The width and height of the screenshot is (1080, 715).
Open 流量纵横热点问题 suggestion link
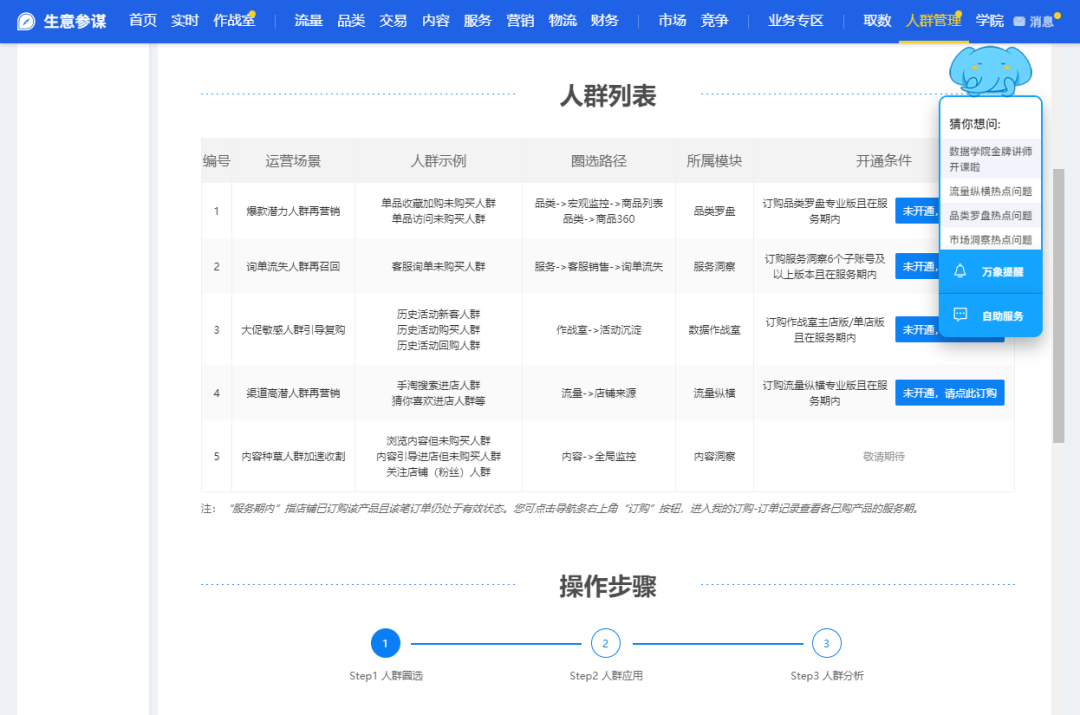(x=990, y=191)
